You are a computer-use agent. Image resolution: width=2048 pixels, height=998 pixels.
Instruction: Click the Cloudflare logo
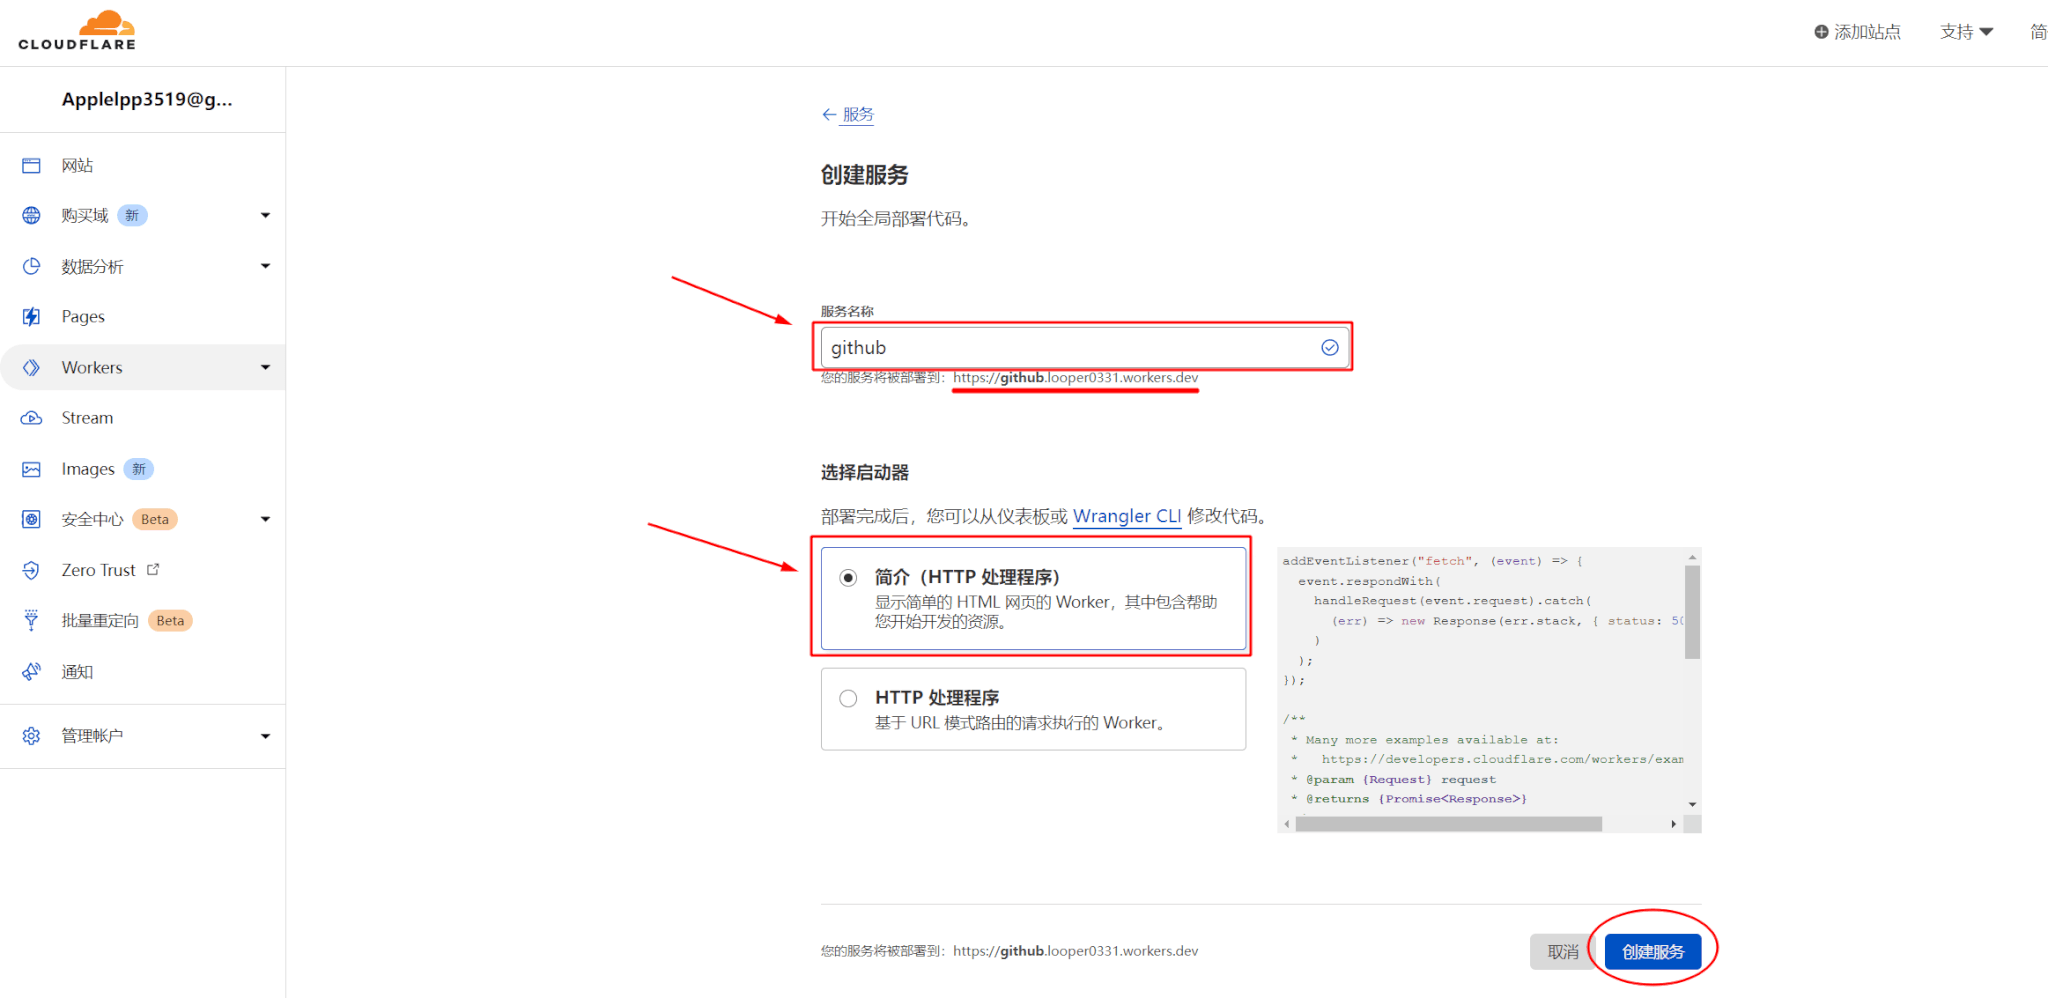point(77,31)
